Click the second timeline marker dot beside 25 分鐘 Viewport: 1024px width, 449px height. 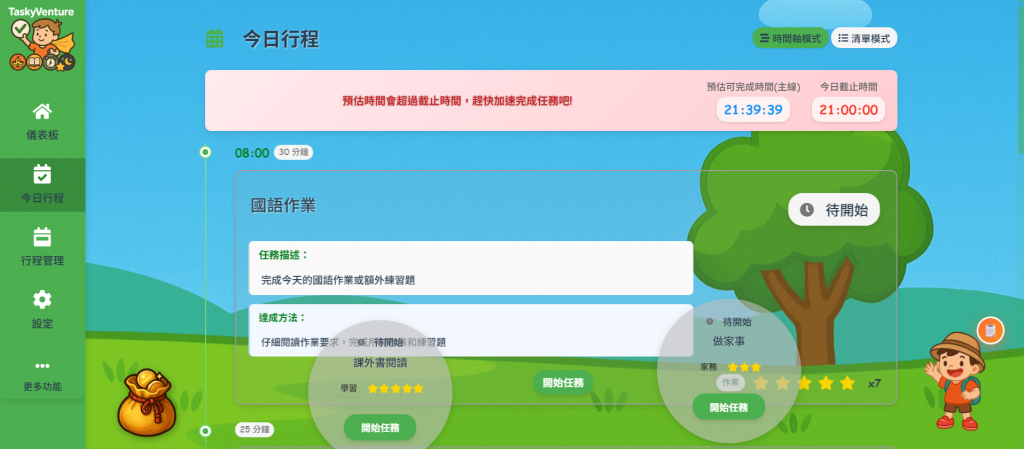[x=205, y=431]
